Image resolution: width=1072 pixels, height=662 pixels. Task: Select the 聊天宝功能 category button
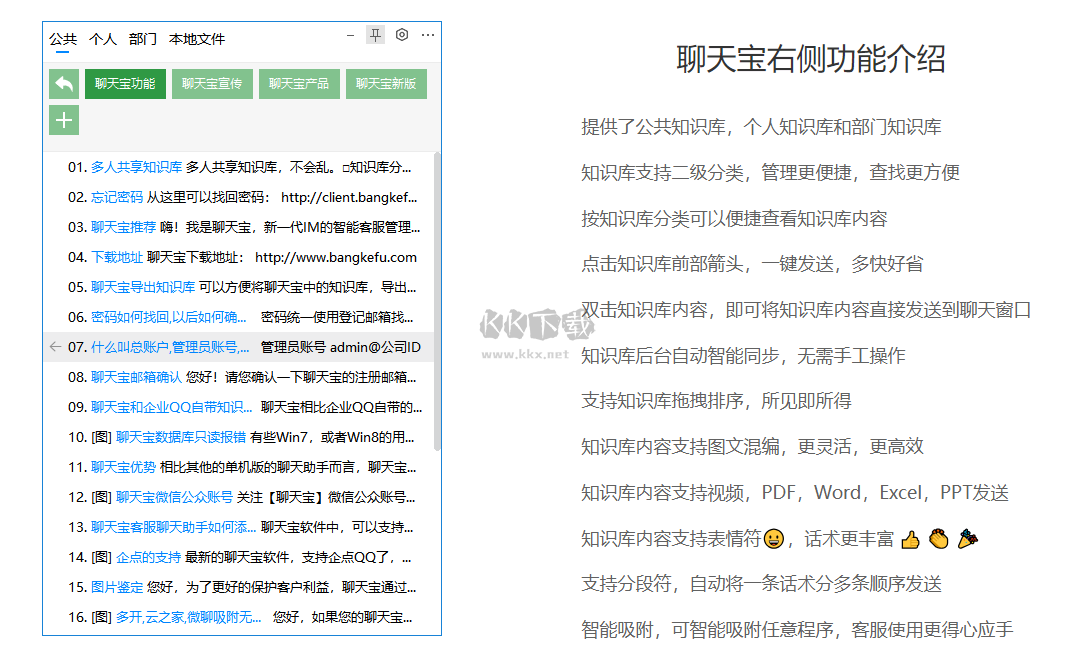click(125, 84)
